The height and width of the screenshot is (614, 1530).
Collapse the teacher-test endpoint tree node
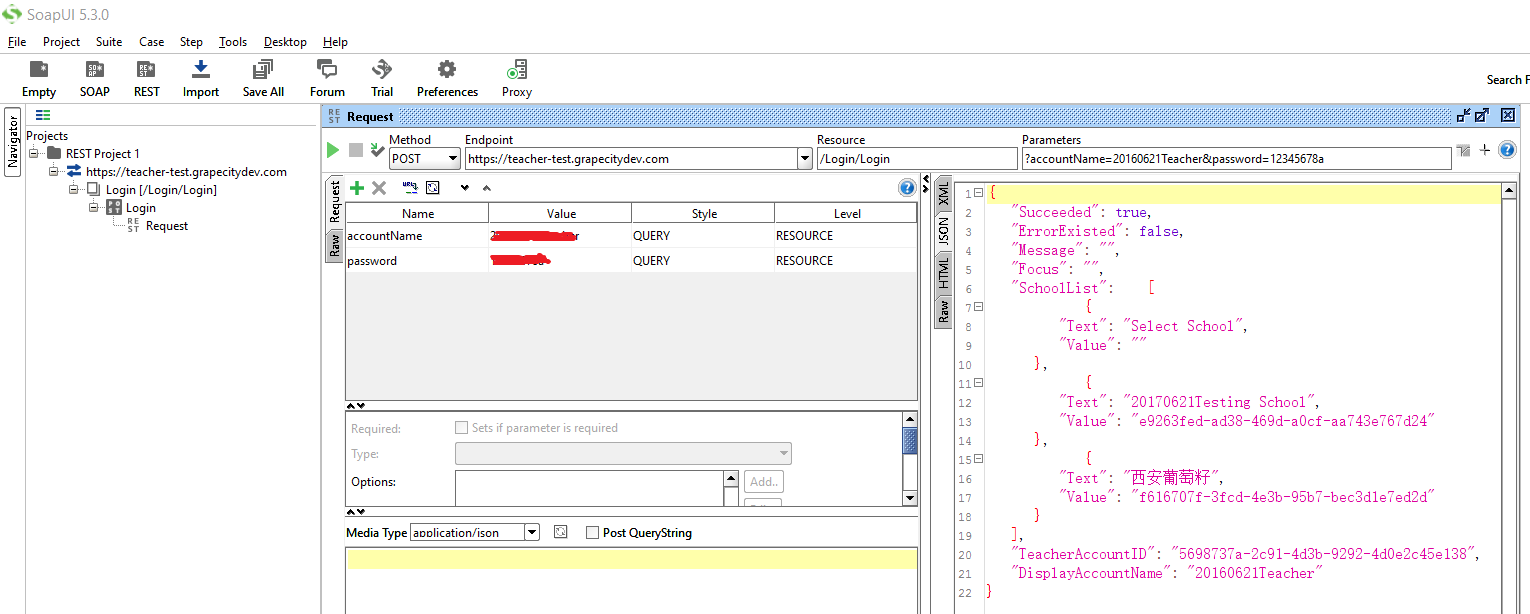click(x=53, y=172)
